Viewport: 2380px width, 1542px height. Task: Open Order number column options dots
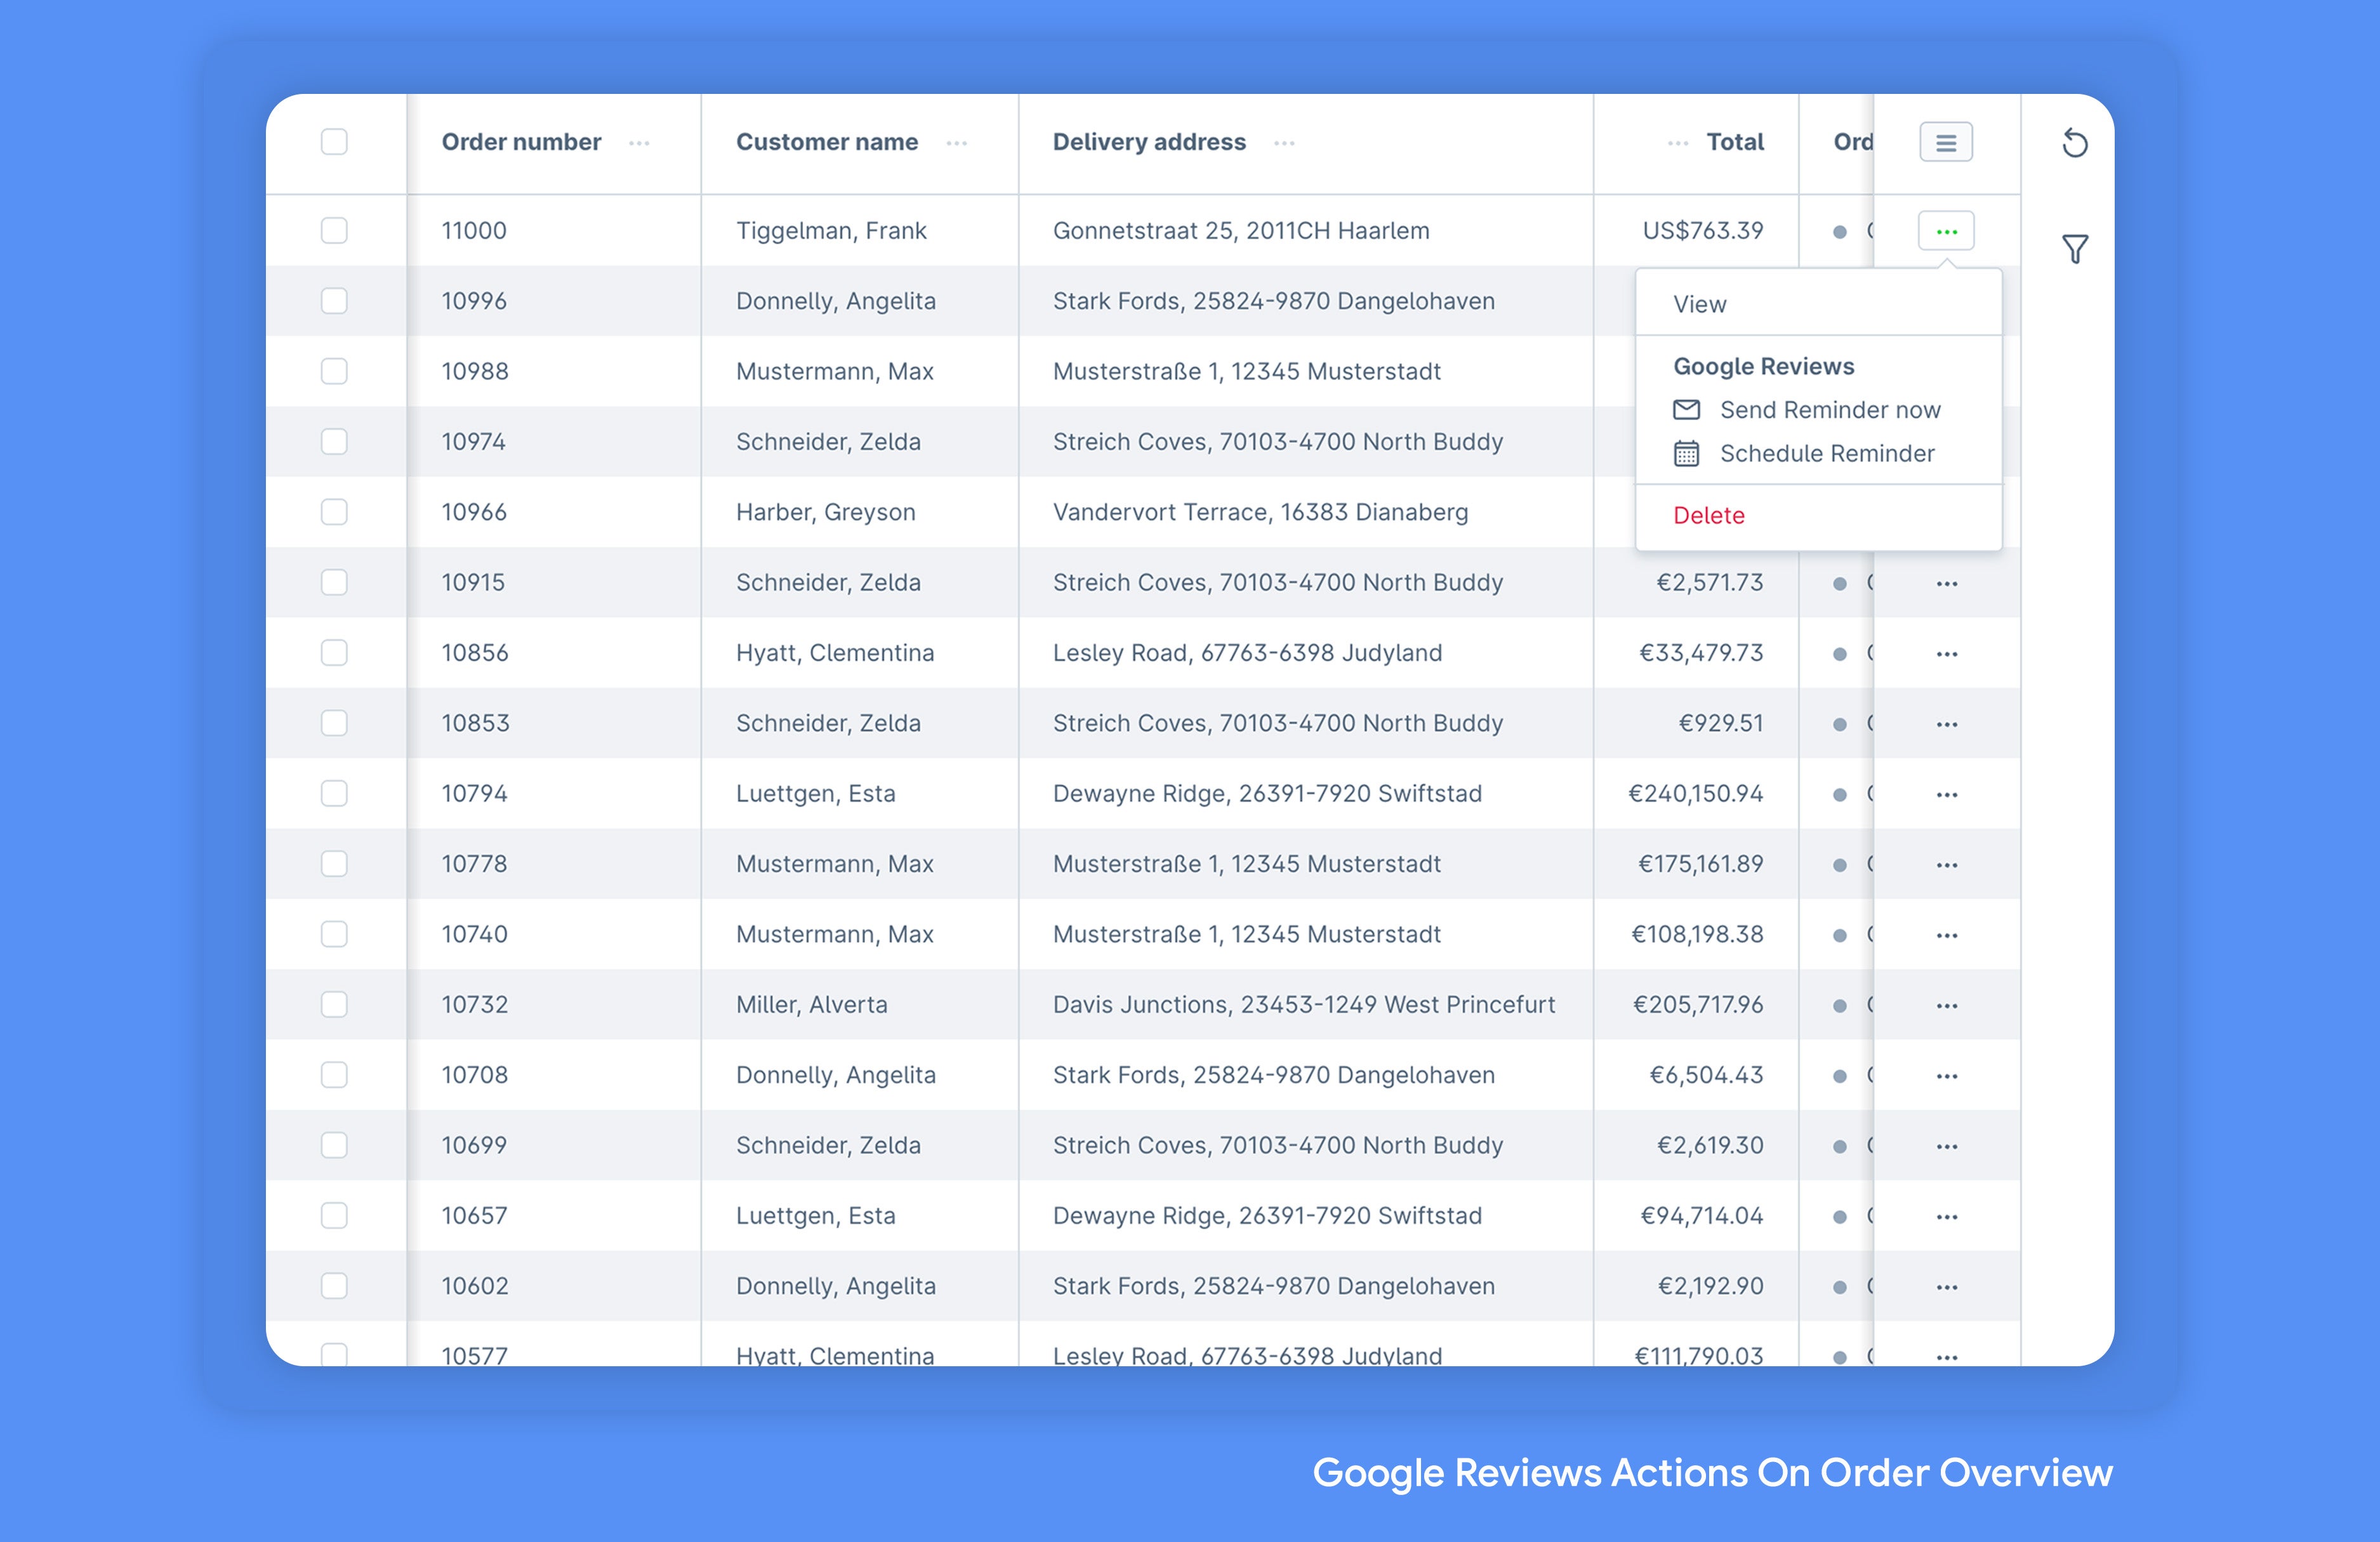coord(639,143)
